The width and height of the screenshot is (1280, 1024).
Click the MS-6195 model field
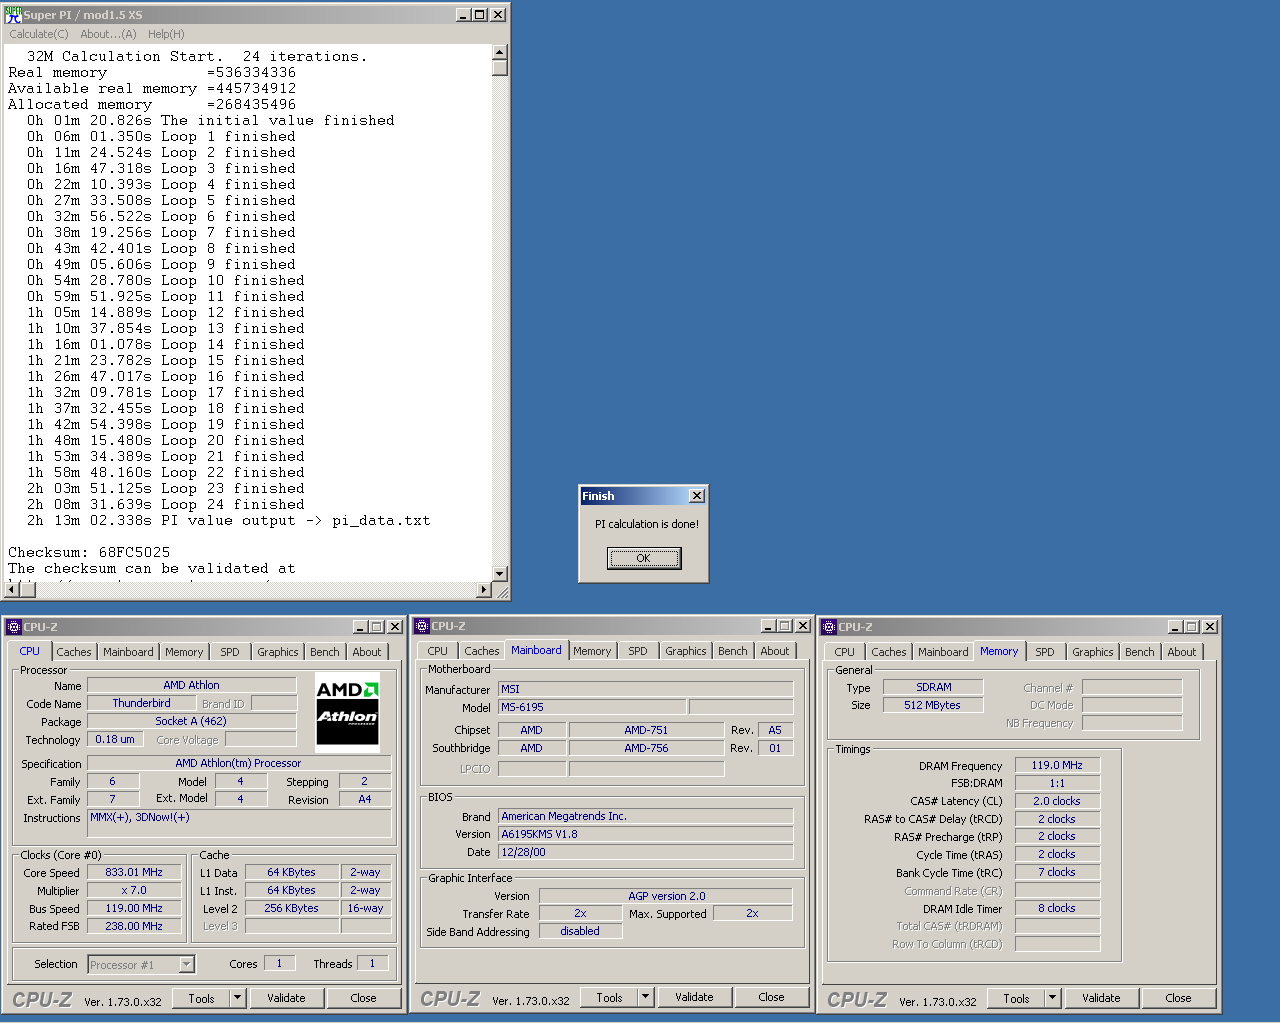[592, 707]
